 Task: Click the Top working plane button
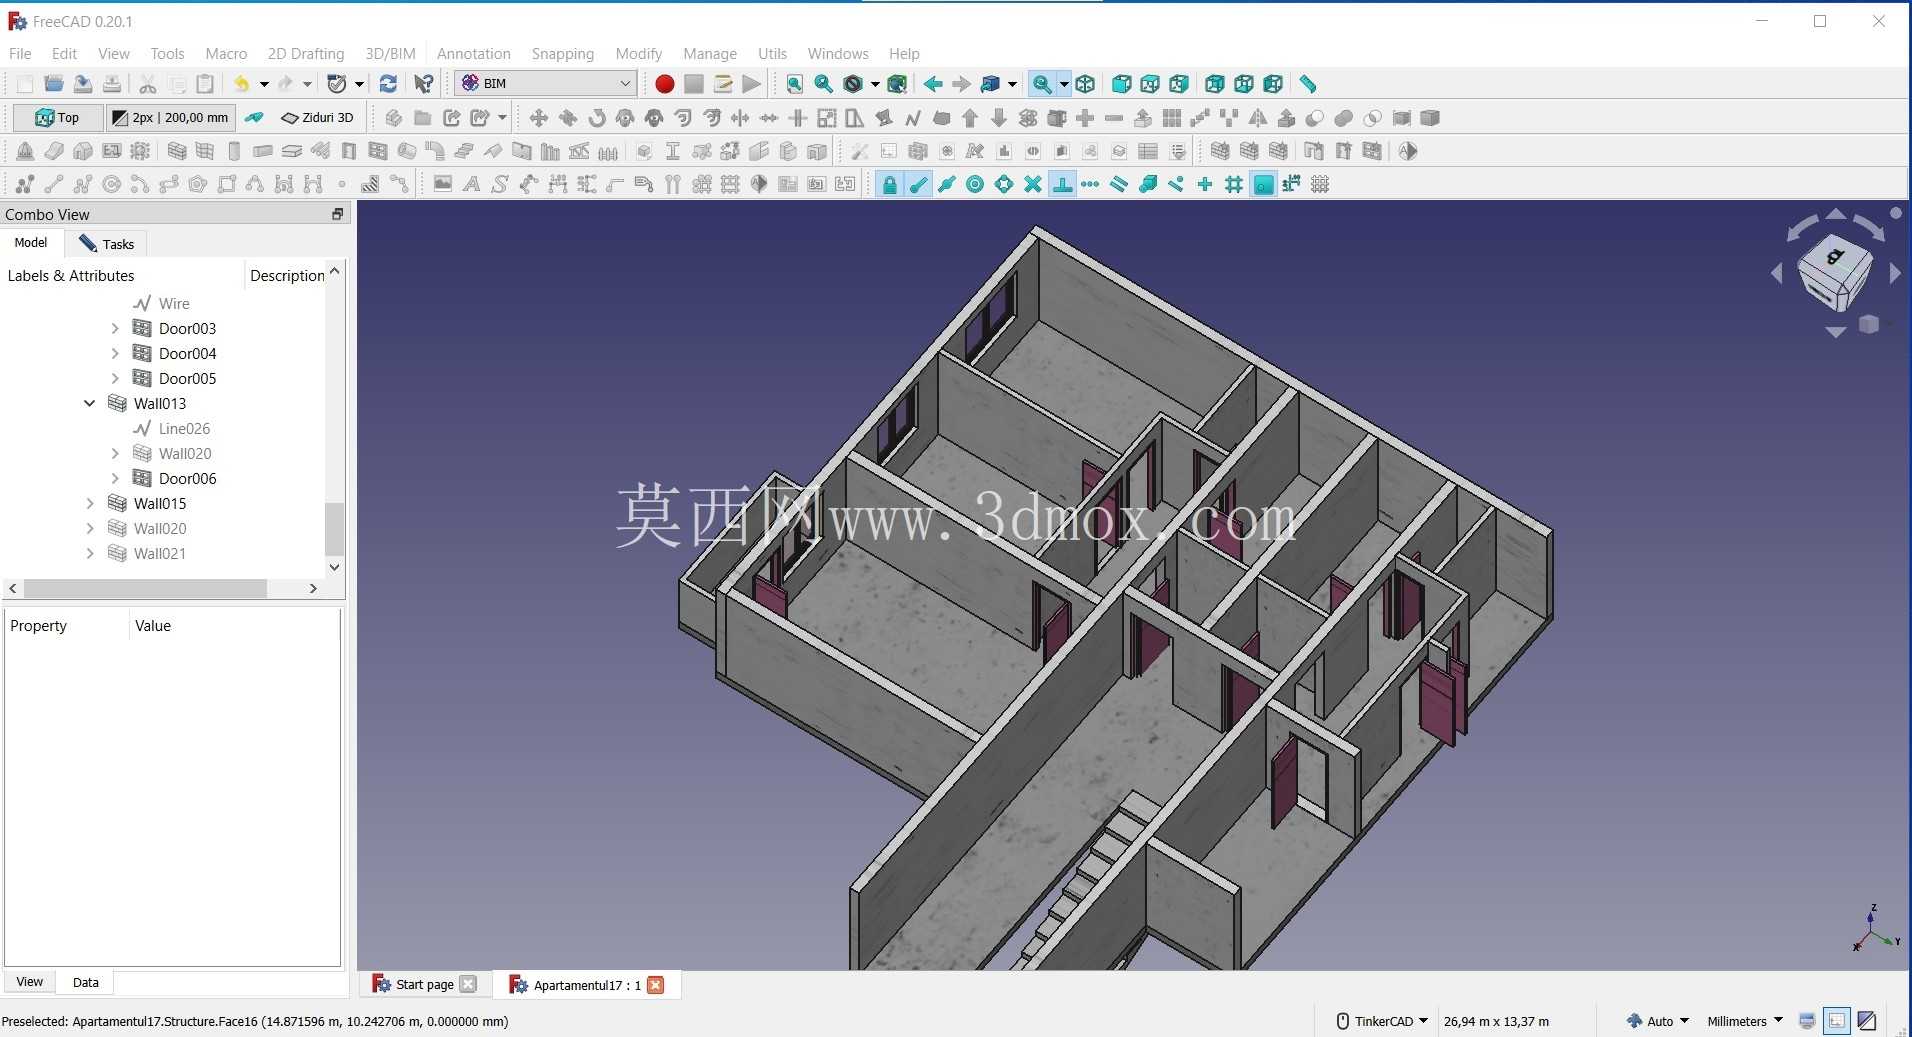57,117
